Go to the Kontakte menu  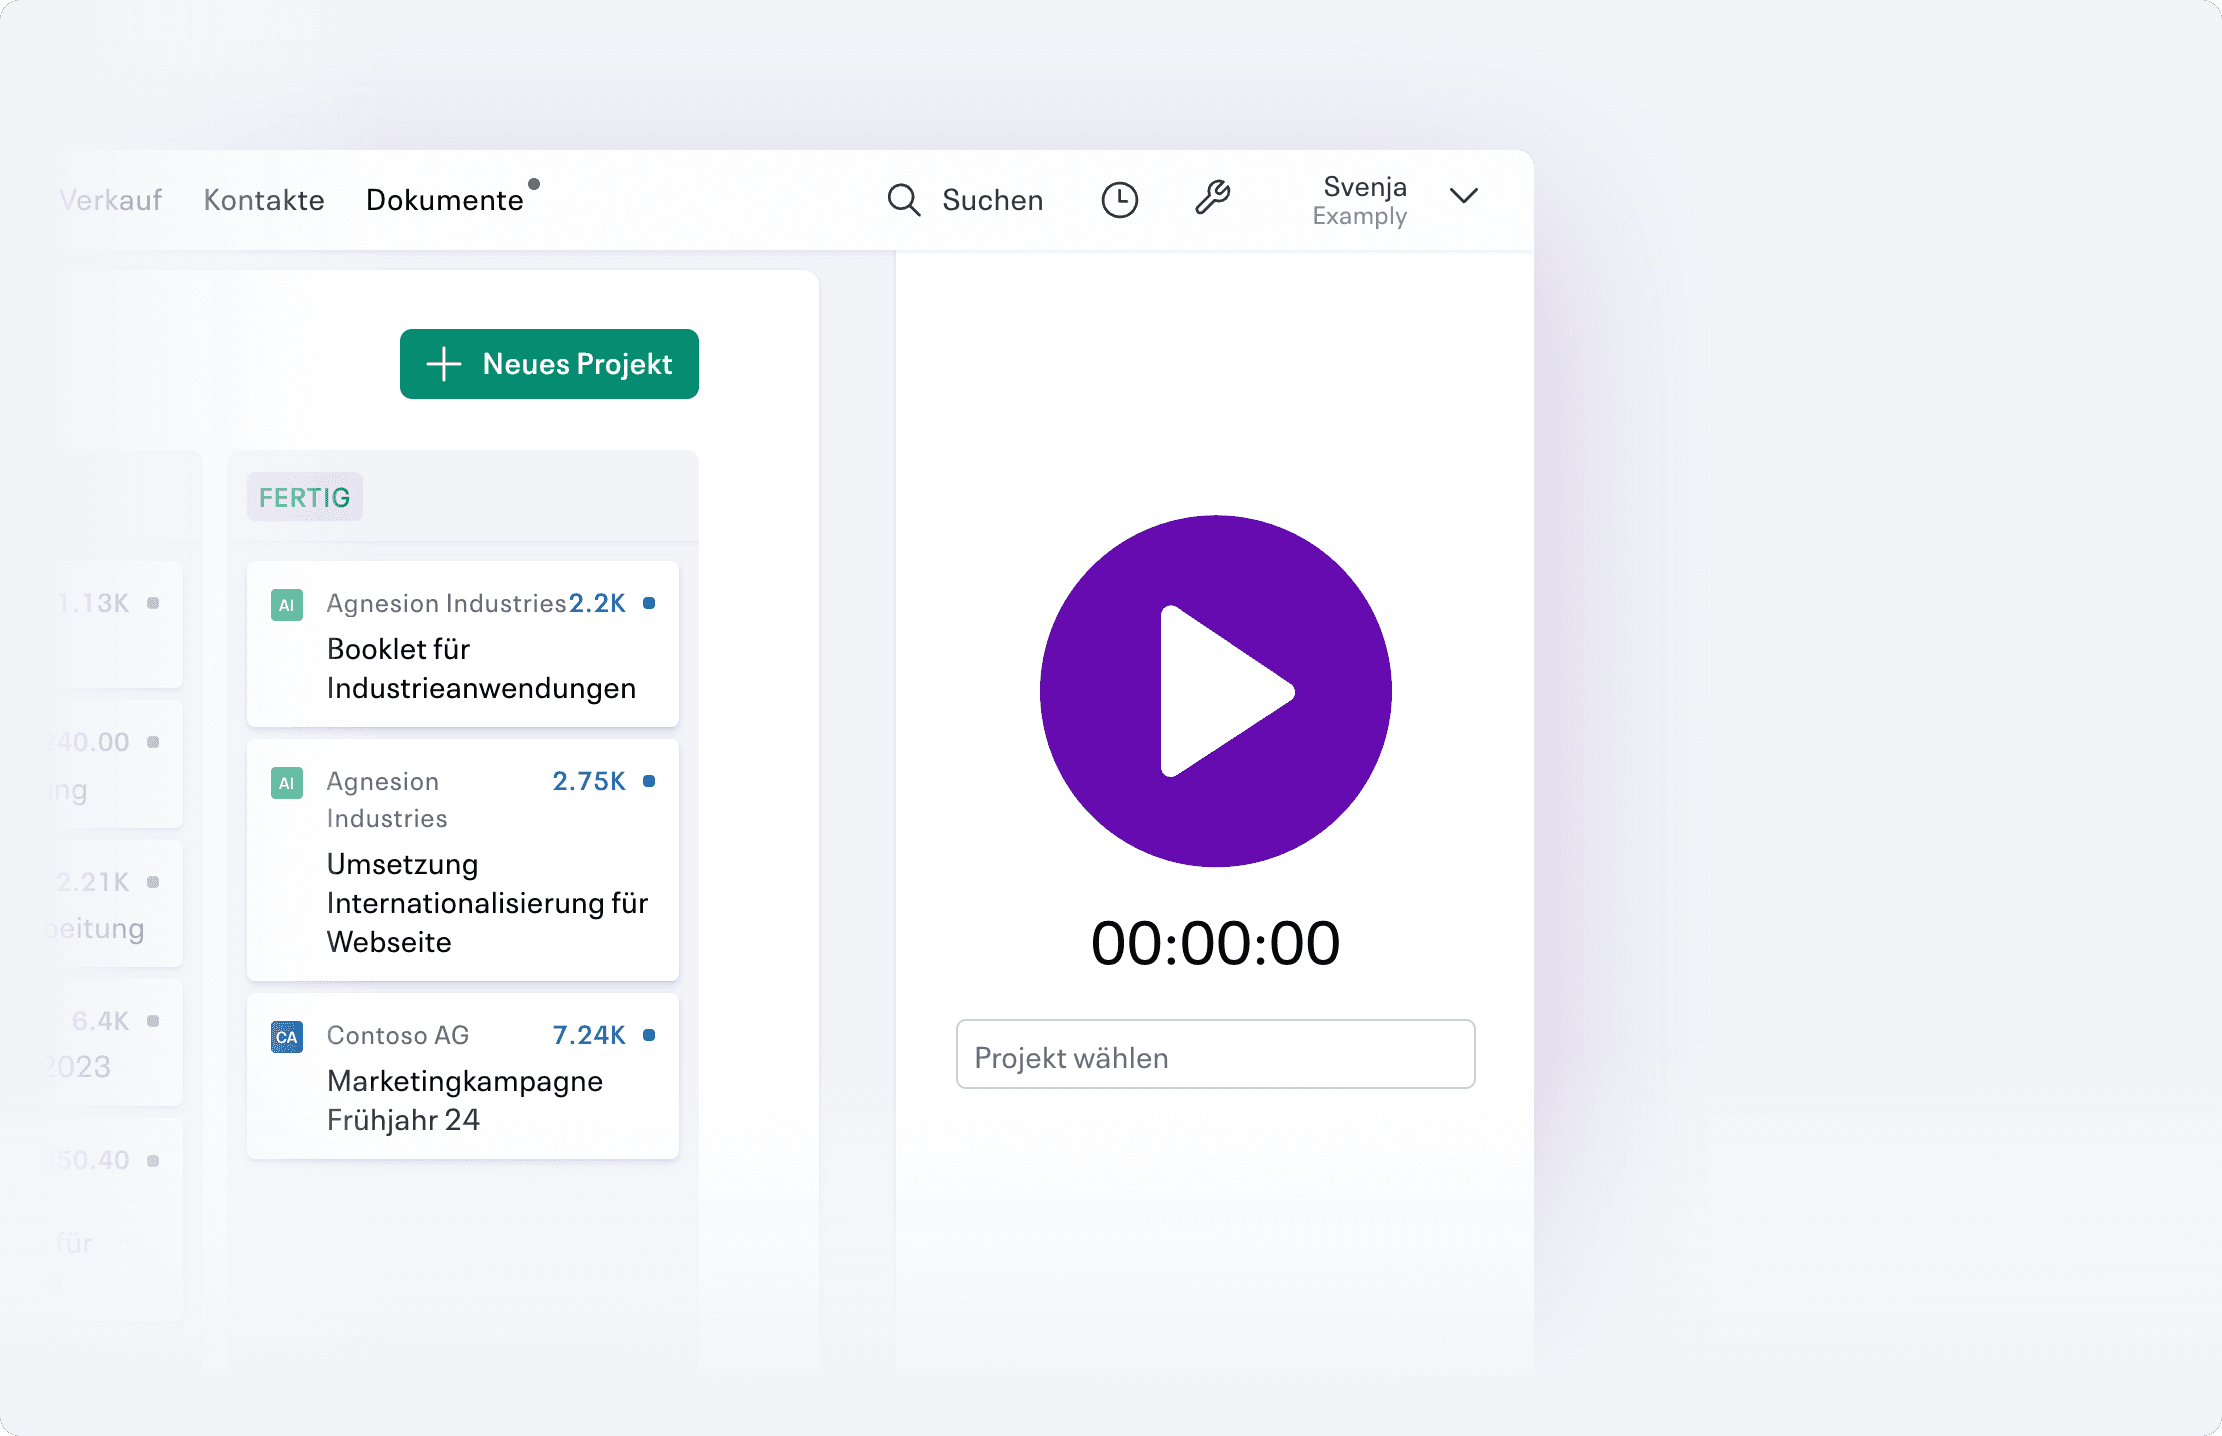pyautogui.click(x=264, y=200)
